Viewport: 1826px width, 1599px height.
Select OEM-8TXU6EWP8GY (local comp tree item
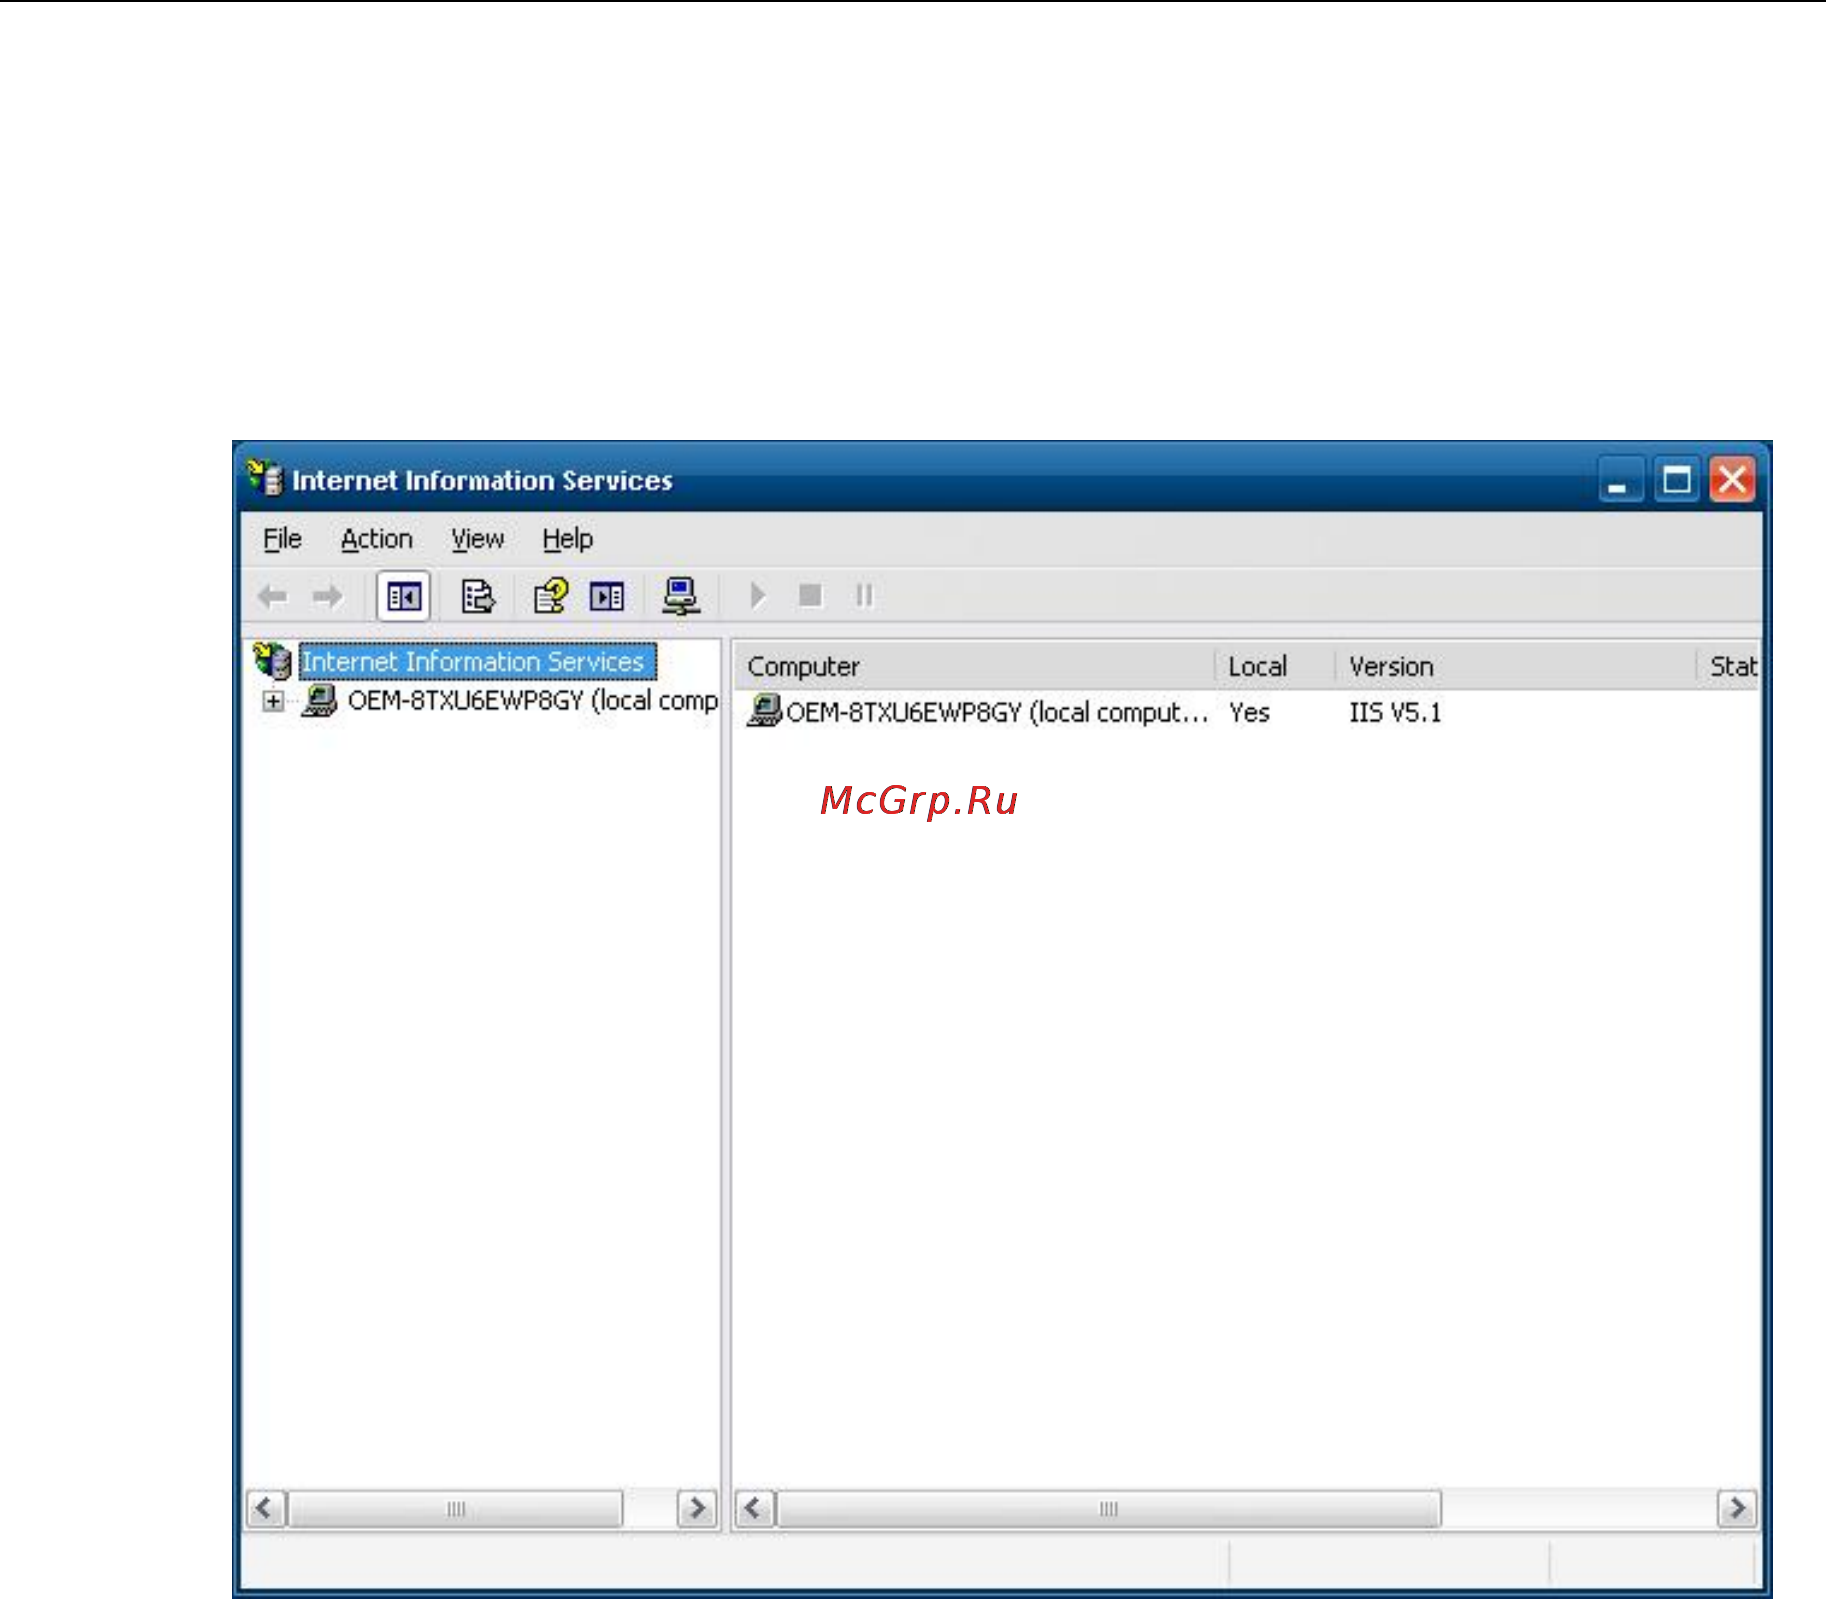click(x=532, y=700)
